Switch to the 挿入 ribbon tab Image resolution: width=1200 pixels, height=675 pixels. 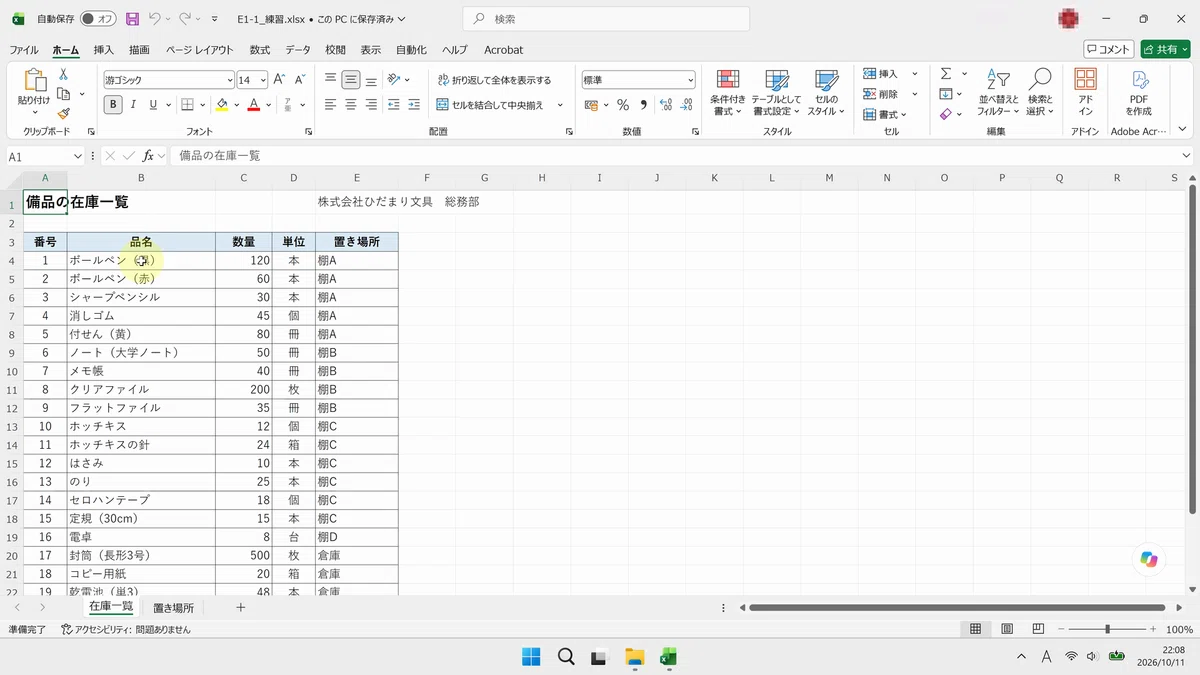point(104,50)
